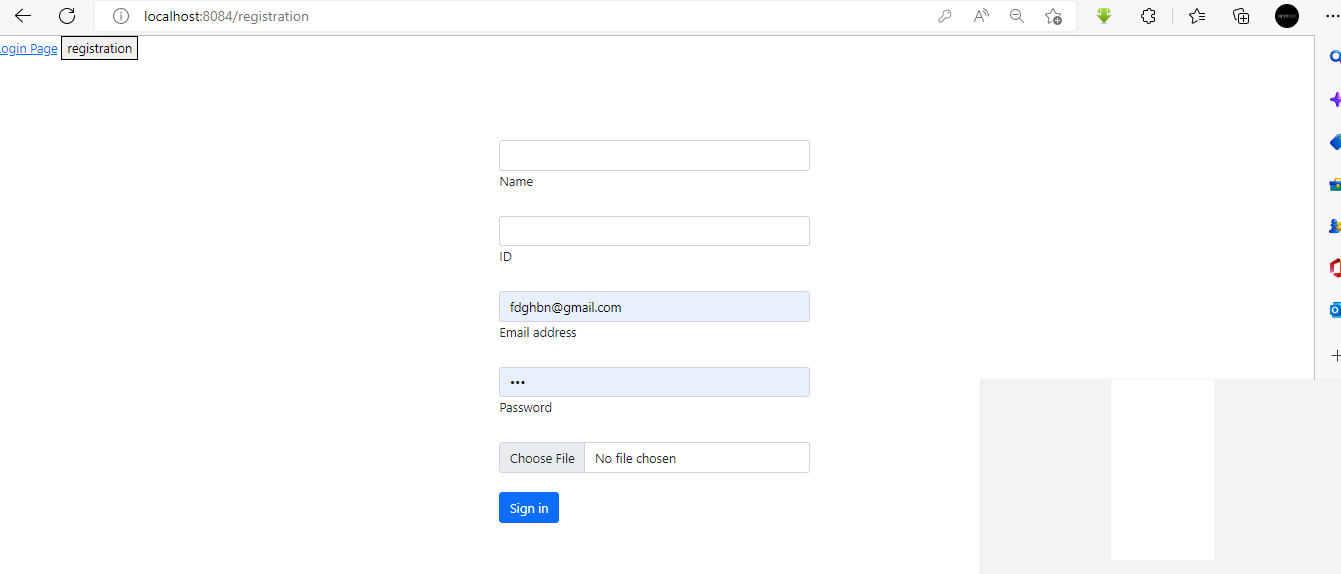Submit form with Sign in button

pos(529,508)
